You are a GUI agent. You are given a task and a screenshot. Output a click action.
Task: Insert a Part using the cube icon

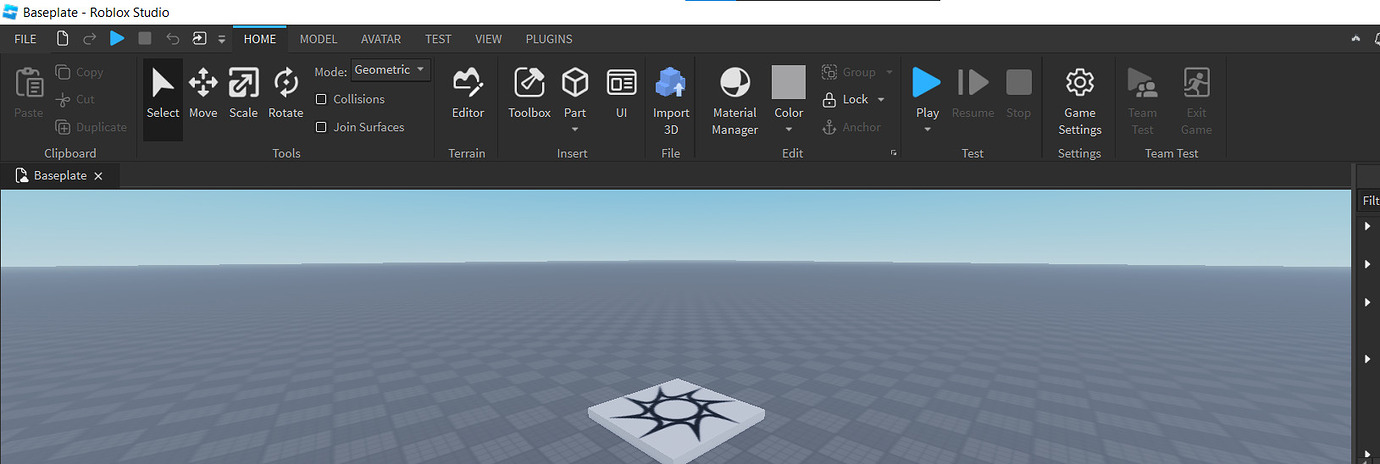[x=575, y=83]
